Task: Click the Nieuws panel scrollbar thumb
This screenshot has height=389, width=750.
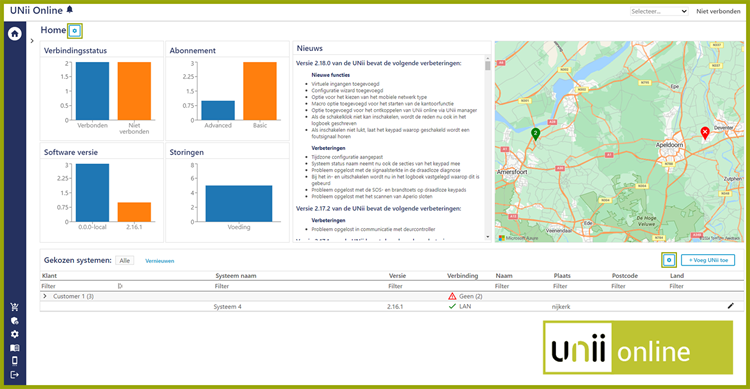Action: pyautogui.click(x=487, y=66)
